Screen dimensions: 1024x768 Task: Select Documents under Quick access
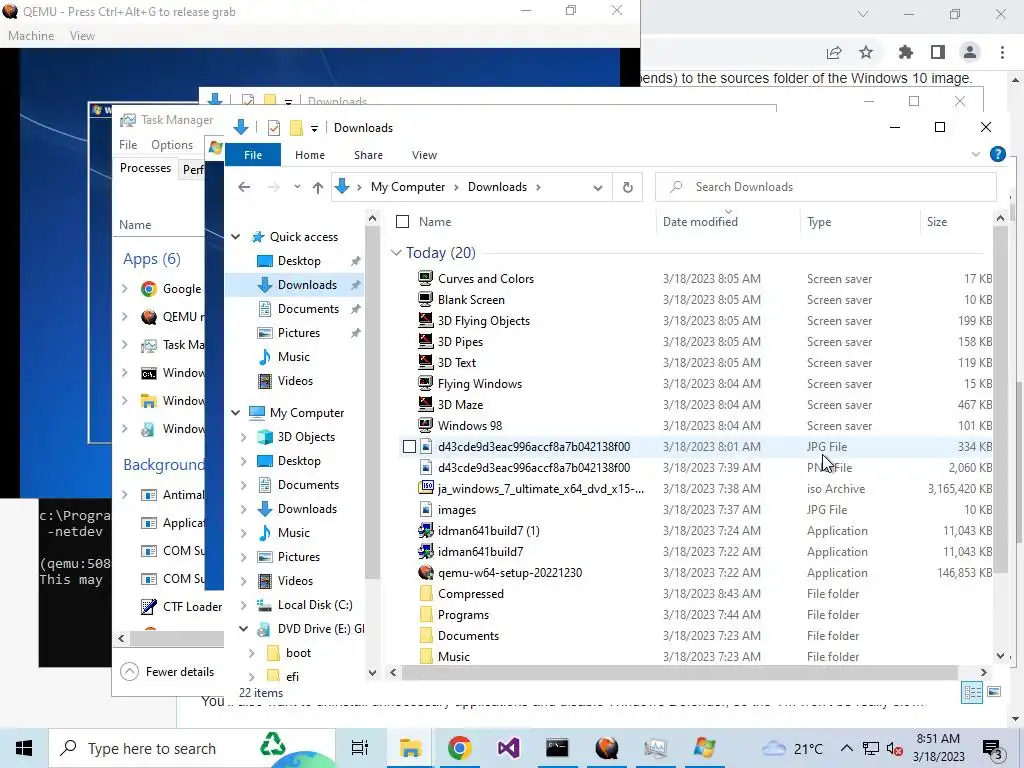[x=308, y=309]
